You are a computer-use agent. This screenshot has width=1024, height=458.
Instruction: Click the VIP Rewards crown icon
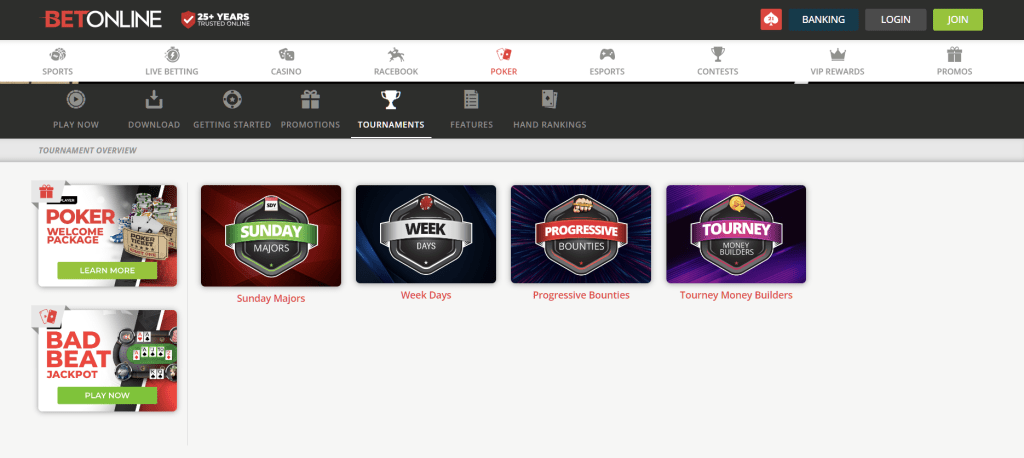tap(837, 54)
